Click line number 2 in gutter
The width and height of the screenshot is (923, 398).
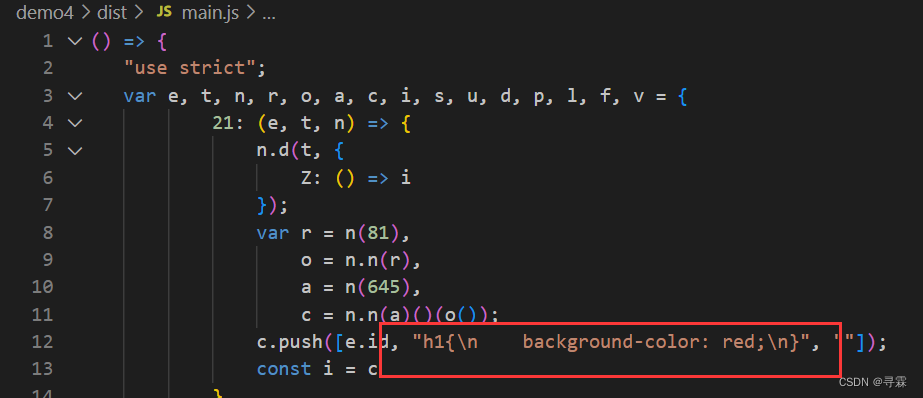click(x=48, y=68)
